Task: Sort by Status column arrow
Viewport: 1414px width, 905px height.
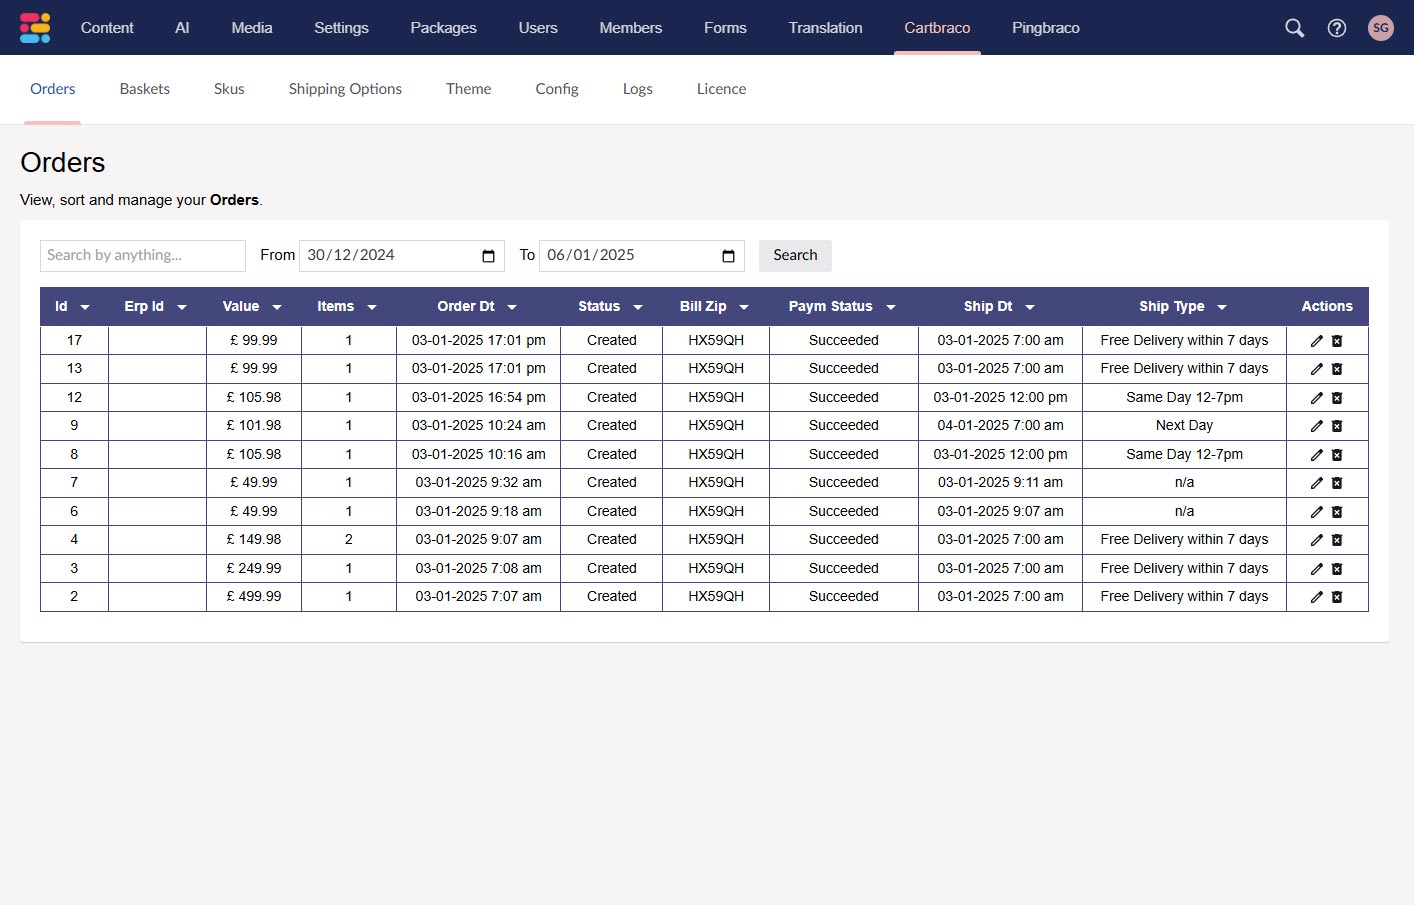Action: (x=638, y=307)
